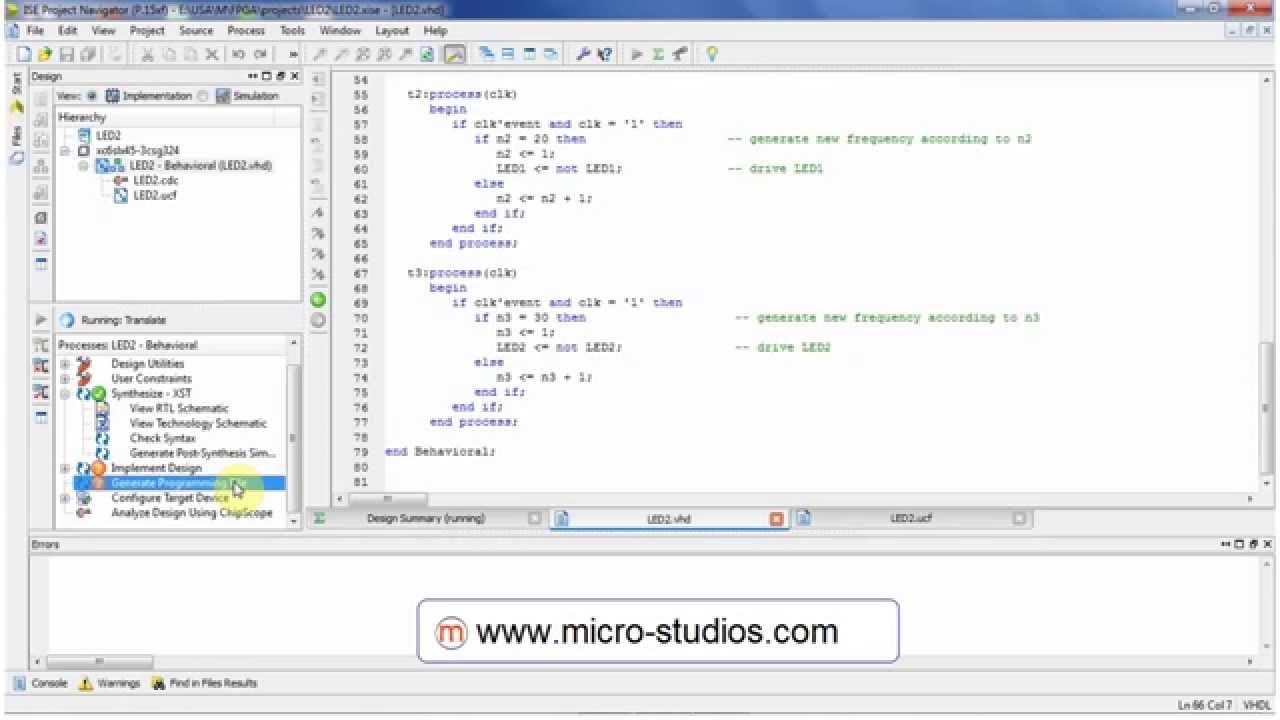1280x720 pixels.
Task: Select LED2.cdc in the hierarchy
Action: (155, 181)
